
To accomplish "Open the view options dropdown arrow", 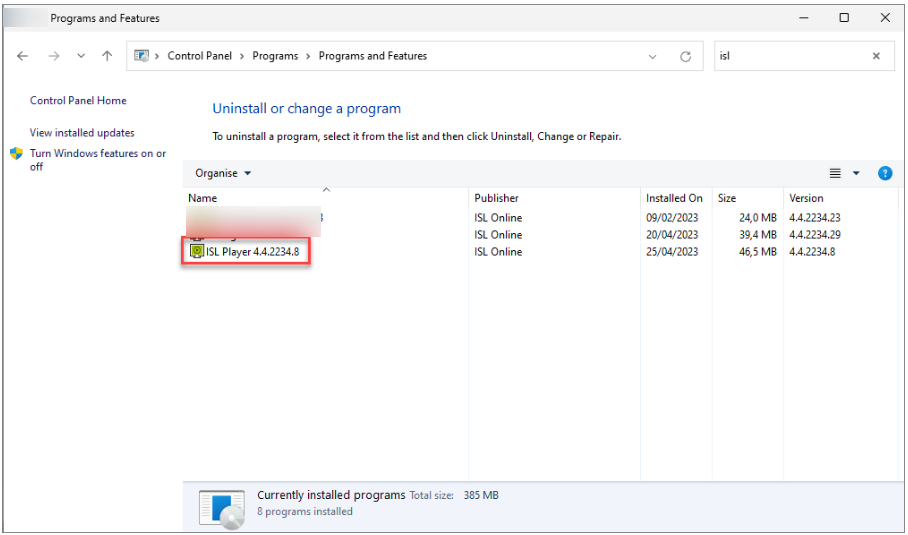I will [x=856, y=173].
